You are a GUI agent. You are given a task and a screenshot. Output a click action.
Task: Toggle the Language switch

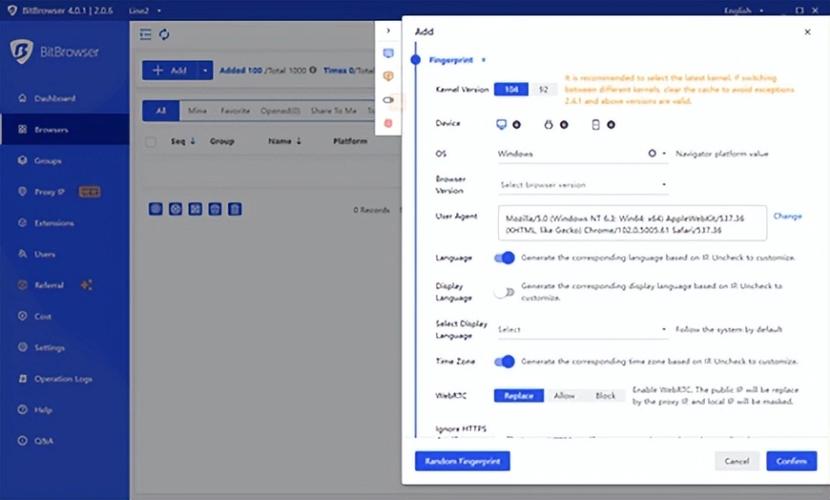coord(504,258)
